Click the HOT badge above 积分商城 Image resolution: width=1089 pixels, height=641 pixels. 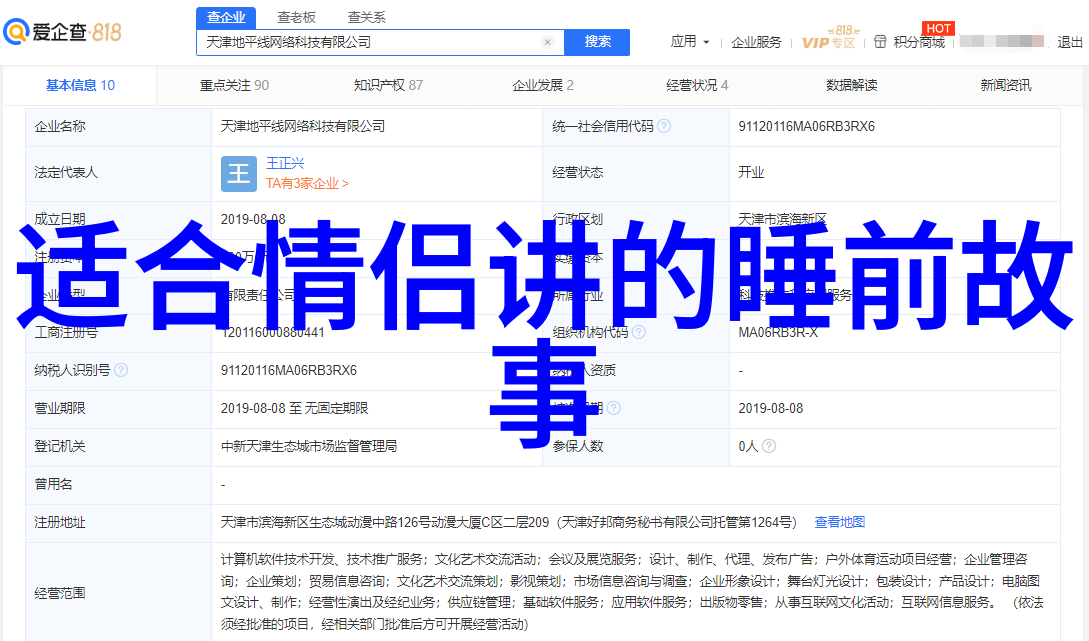[x=938, y=28]
